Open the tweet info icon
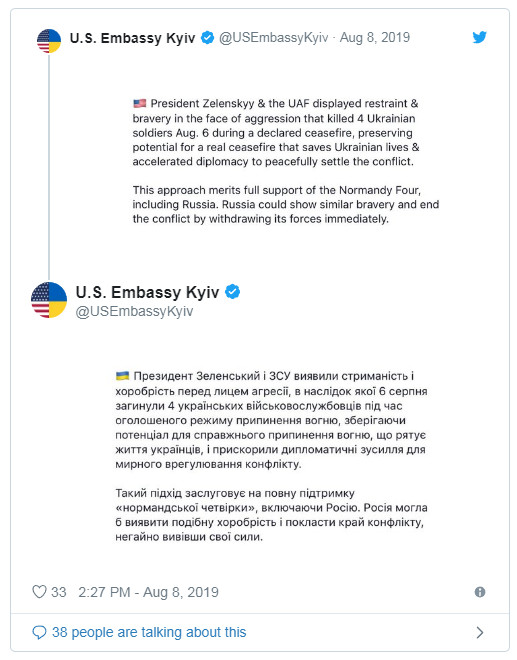Viewport: 517px width, 660px height. [480, 592]
